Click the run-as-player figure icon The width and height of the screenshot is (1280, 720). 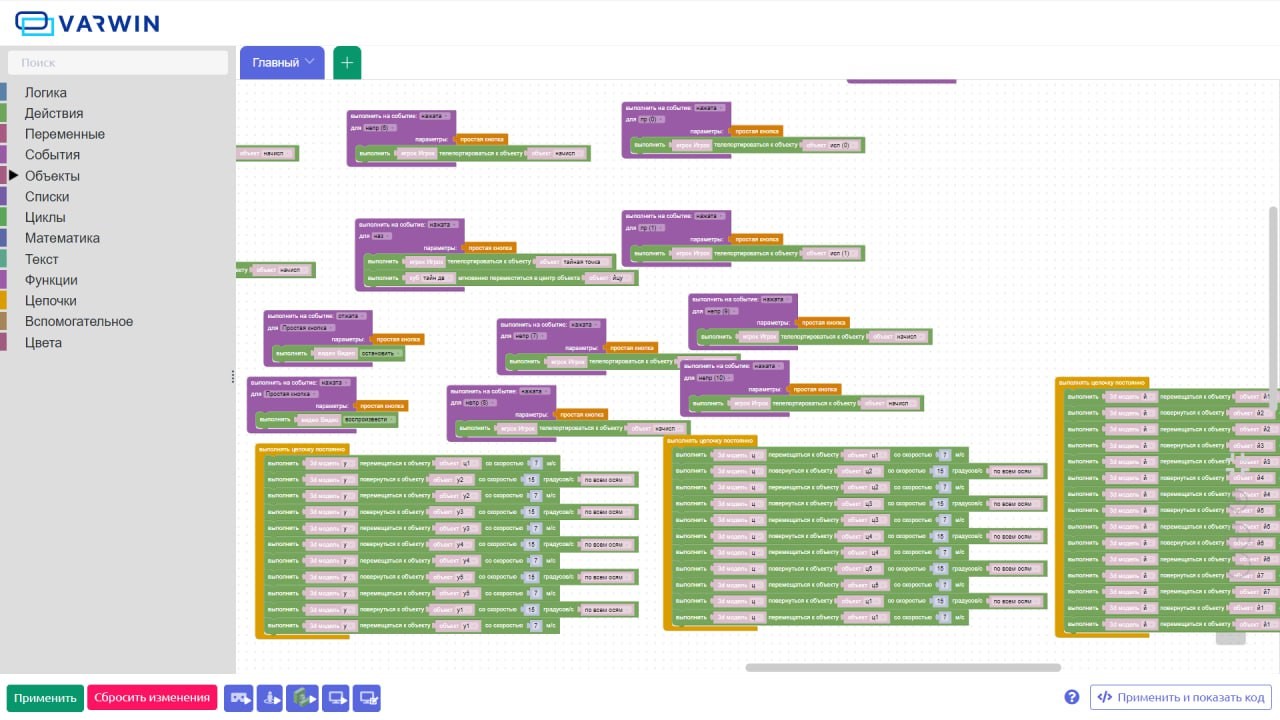coord(270,698)
